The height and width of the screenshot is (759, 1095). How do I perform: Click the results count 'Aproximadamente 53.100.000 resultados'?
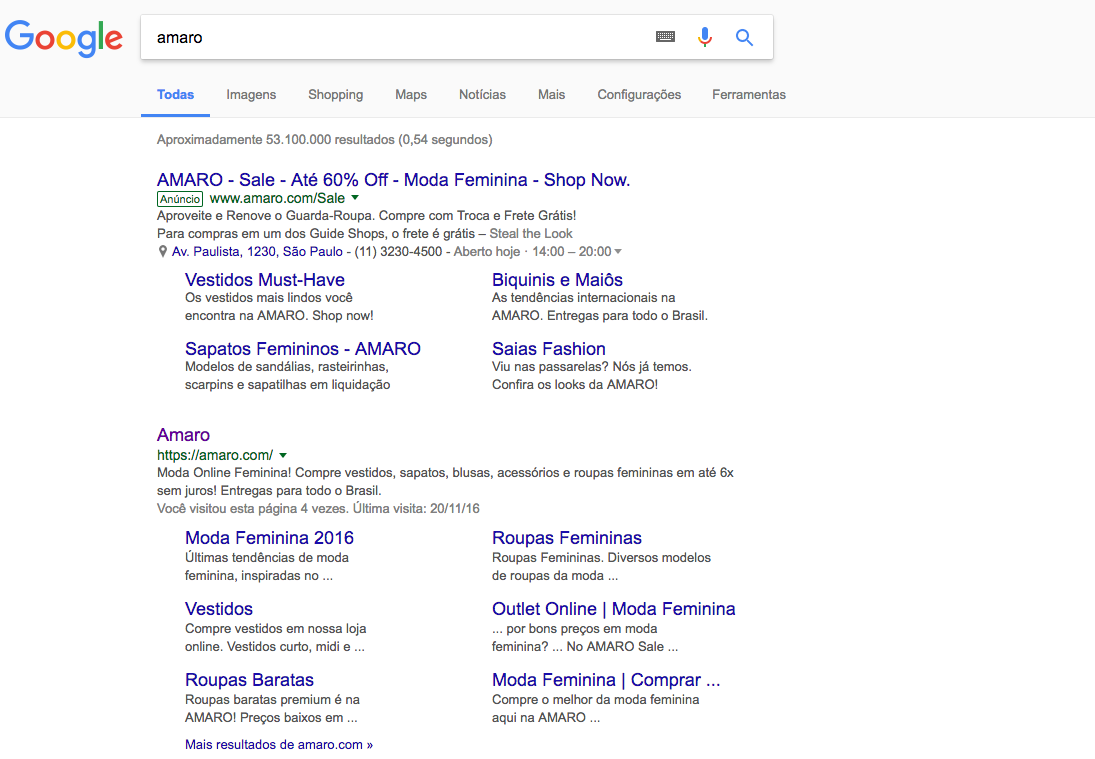click(x=276, y=140)
